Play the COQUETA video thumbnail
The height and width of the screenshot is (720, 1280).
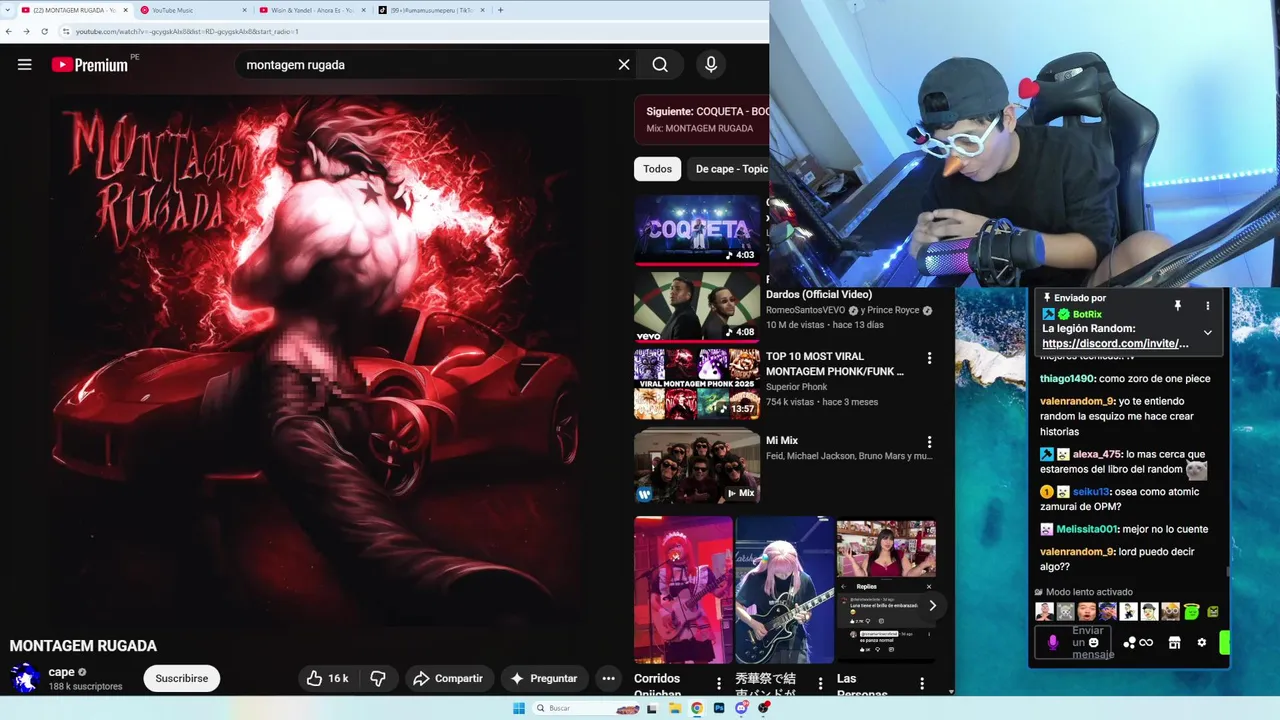(697, 230)
